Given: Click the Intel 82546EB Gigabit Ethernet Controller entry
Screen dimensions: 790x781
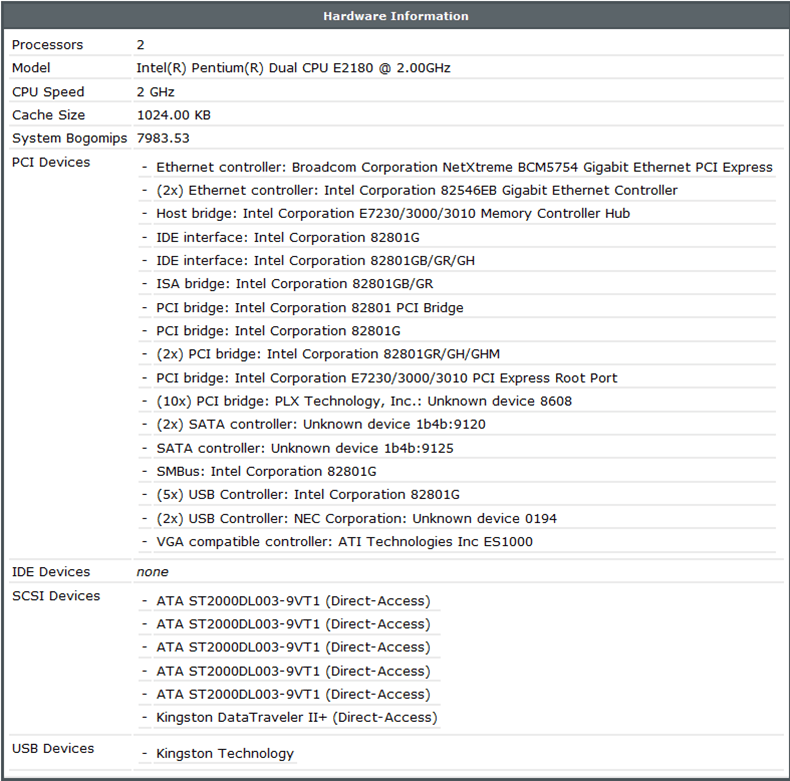Looking at the screenshot, I should pyautogui.click(x=417, y=190).
